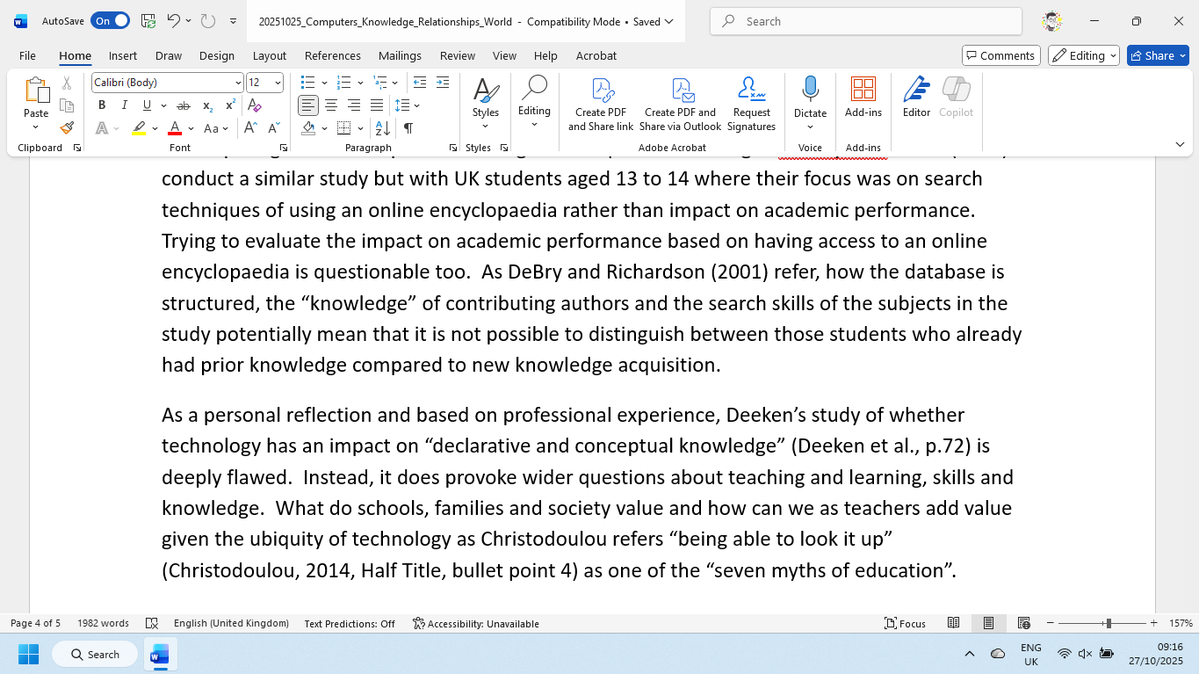Open the Layout tab
The width and height of the screenshot is (1199, 674).
(x=269, y=56)
